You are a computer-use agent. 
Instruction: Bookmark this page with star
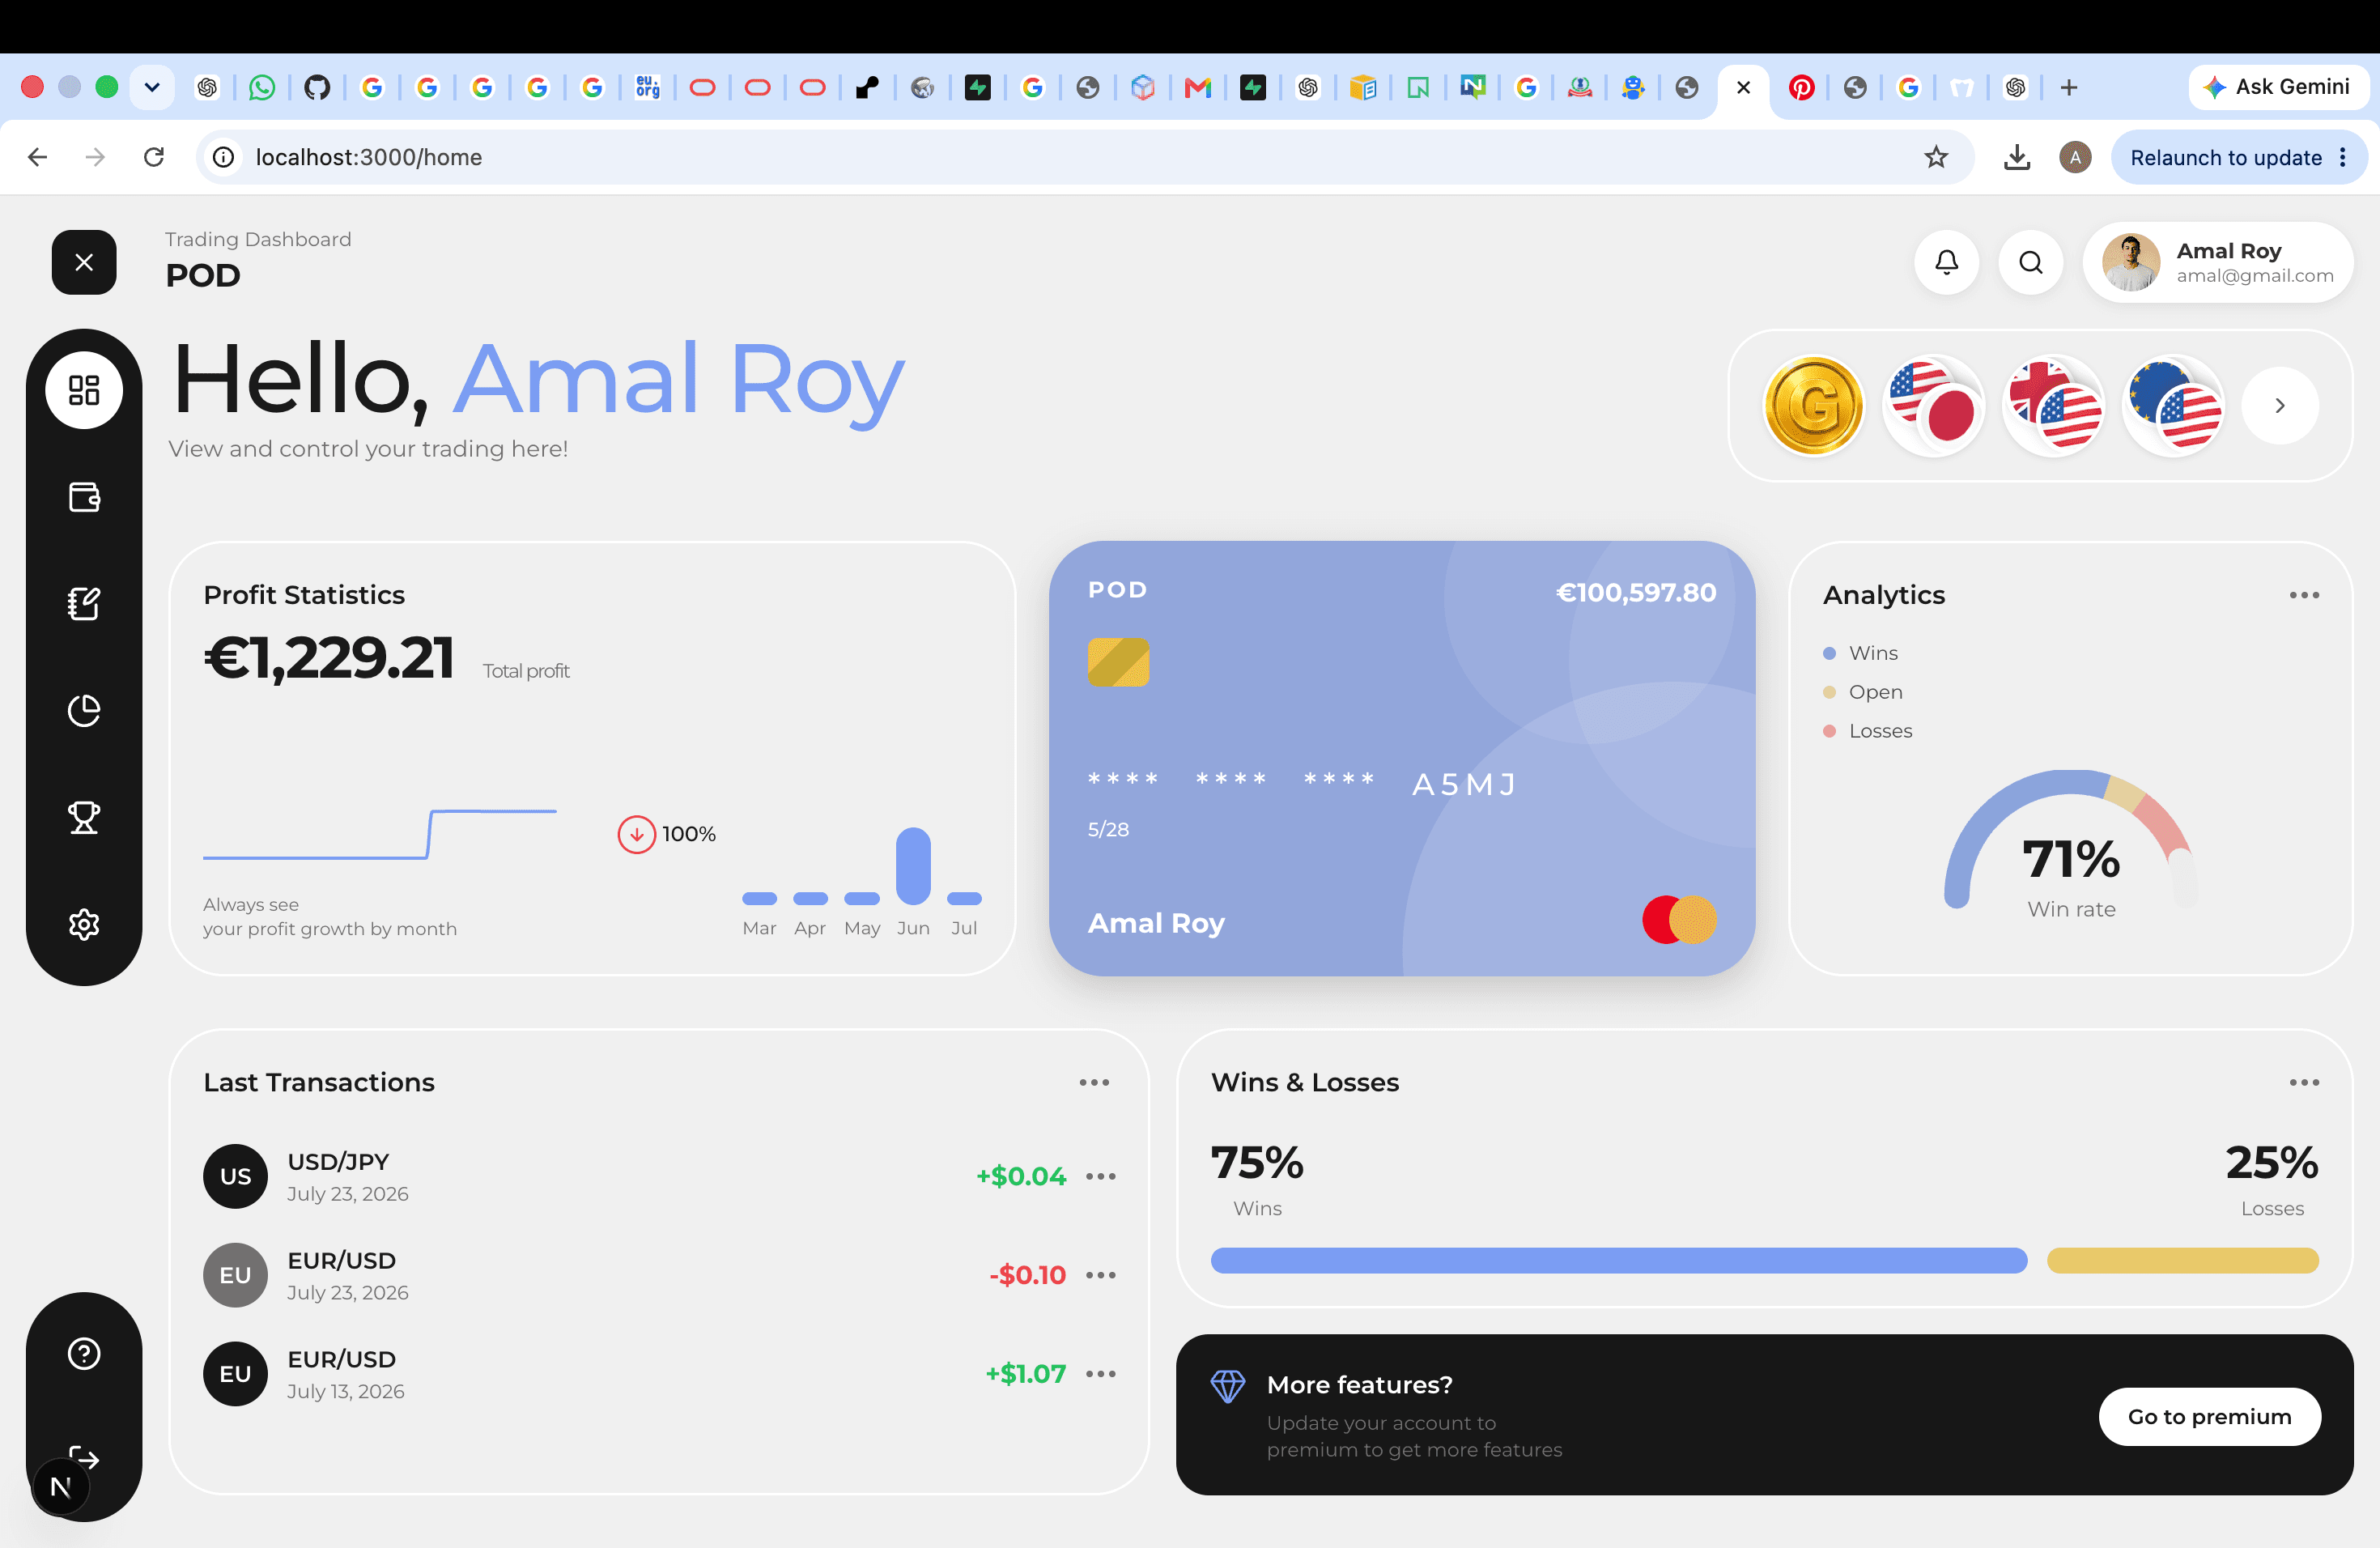tap(1936, 157)
